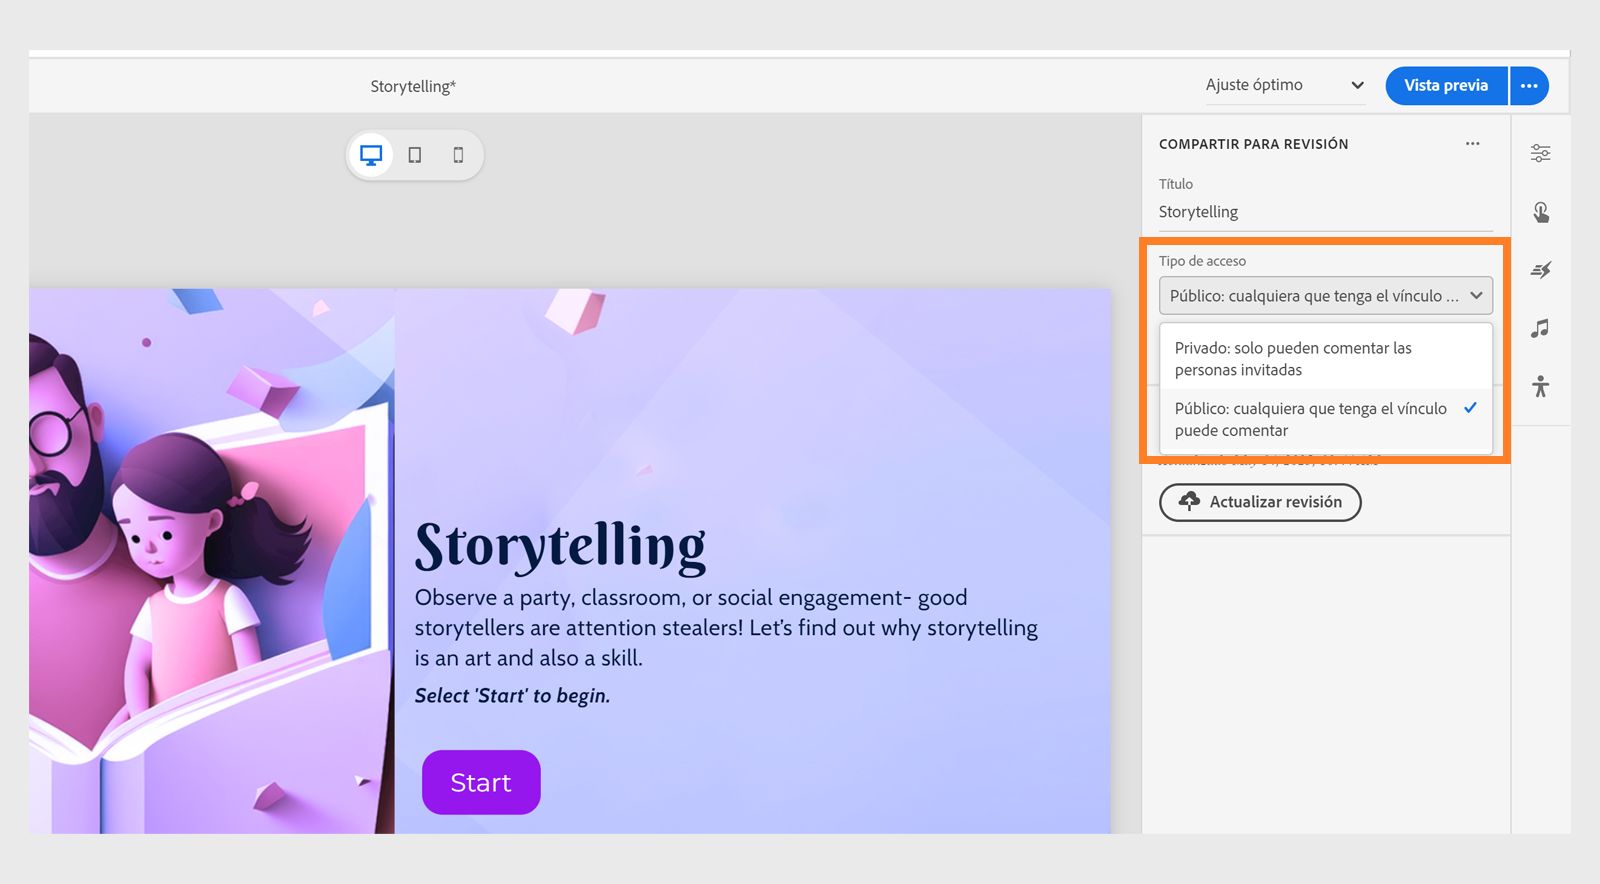Open the properties sliders panel icon

(1540, 153)
